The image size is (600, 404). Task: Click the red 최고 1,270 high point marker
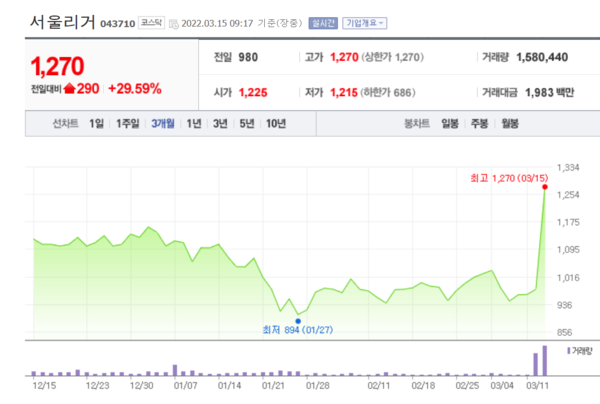[545, 187]
